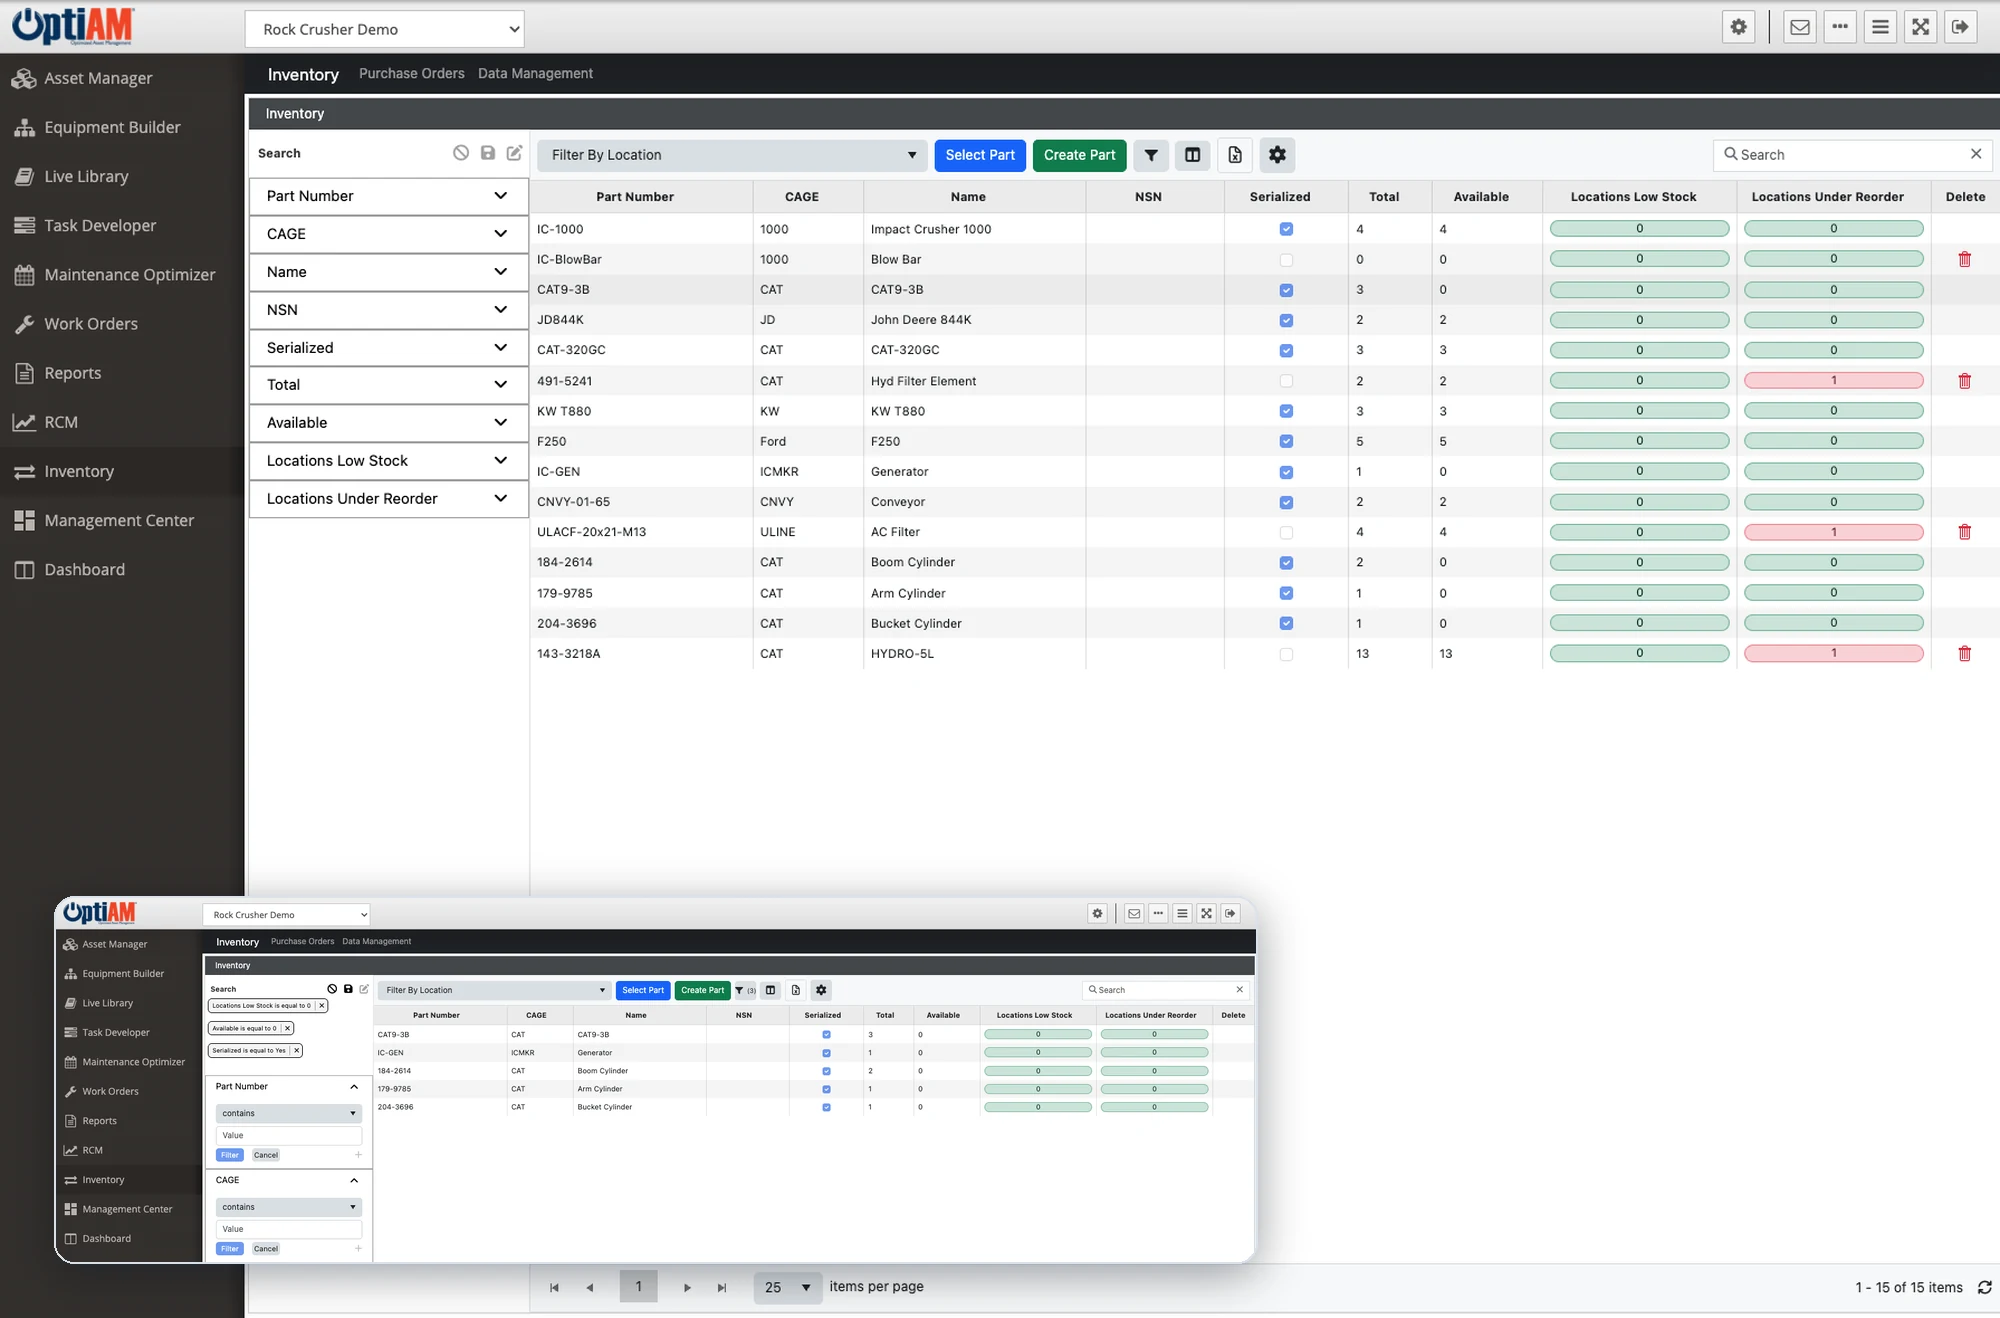Expand the NSN filter section
Image resolution: width=2000 pixels, height=1318 pixels.
tap(388, 310)
